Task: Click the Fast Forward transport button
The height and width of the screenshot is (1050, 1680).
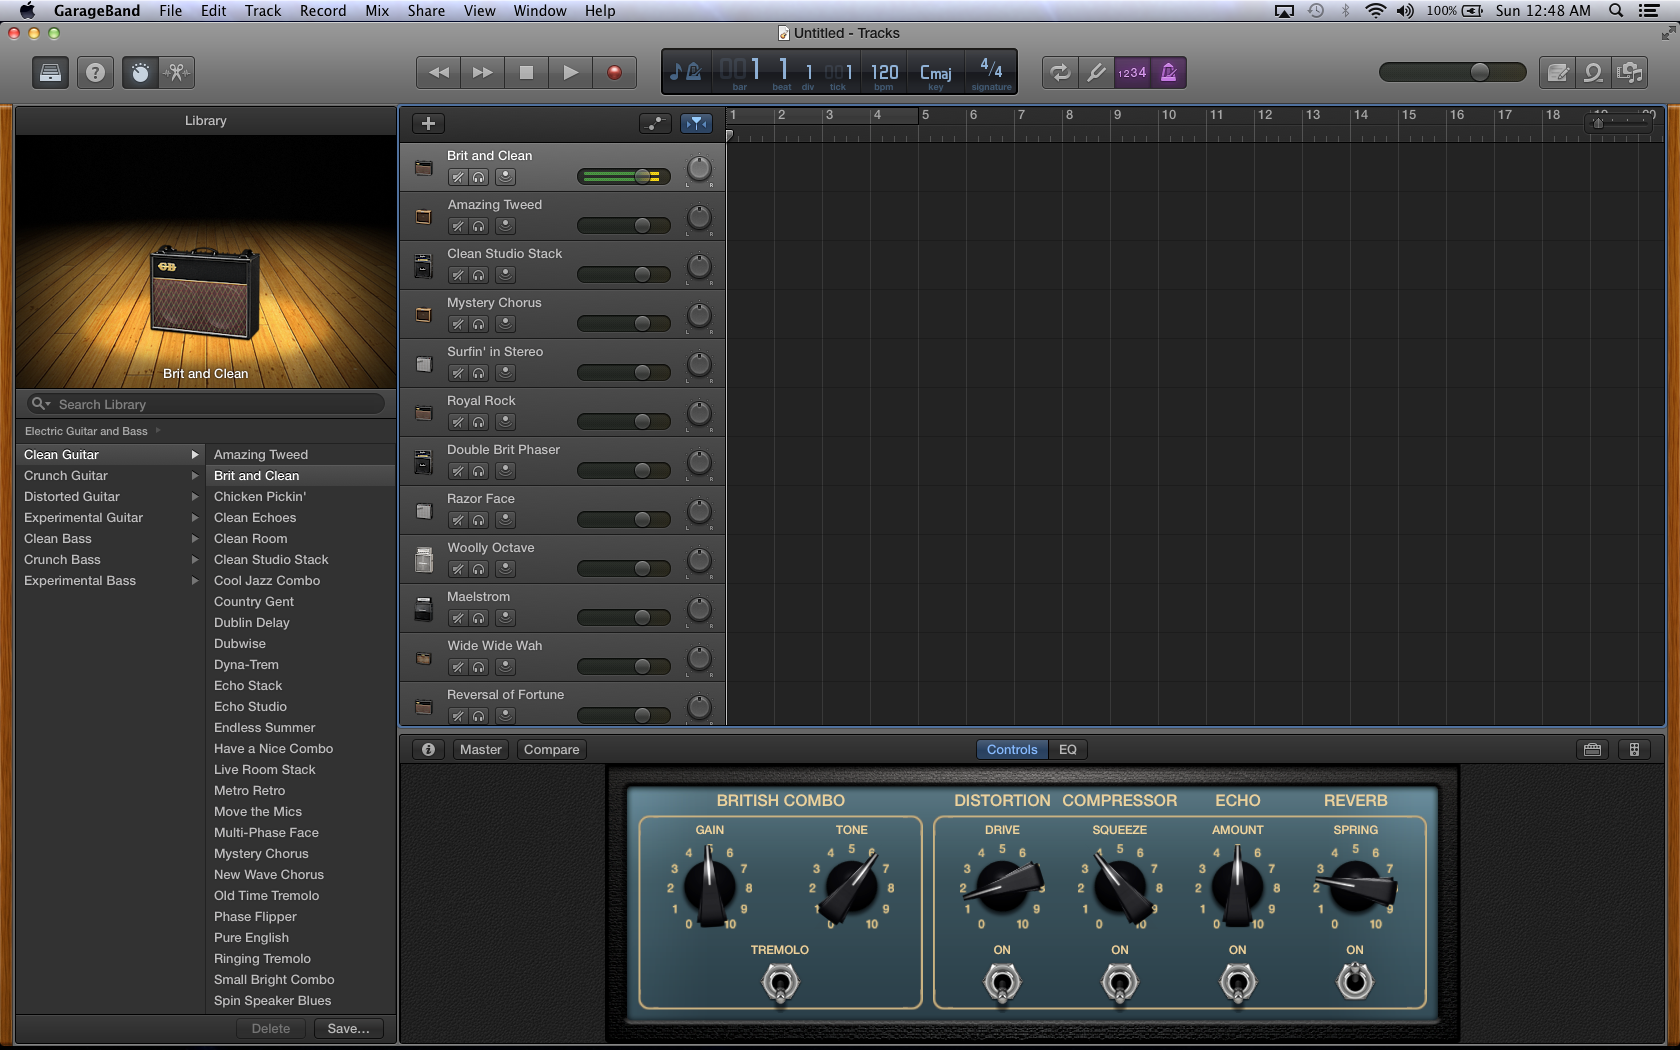Action: [482, 72]
